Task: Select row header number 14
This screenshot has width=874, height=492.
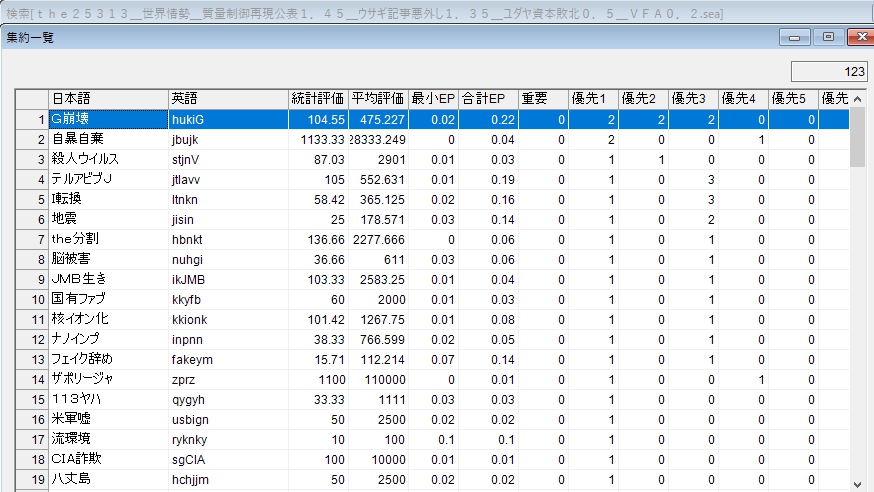Action: (32, 379)
